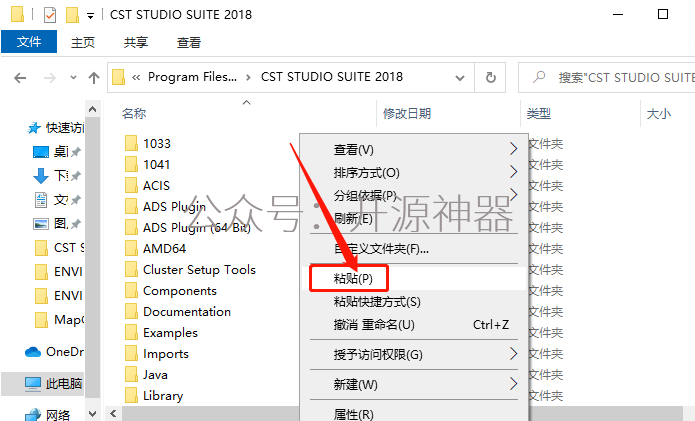Screen dimensions: 695x421
Task: Click navigation pane scroll up arrow
Action: tap(92, 109)
